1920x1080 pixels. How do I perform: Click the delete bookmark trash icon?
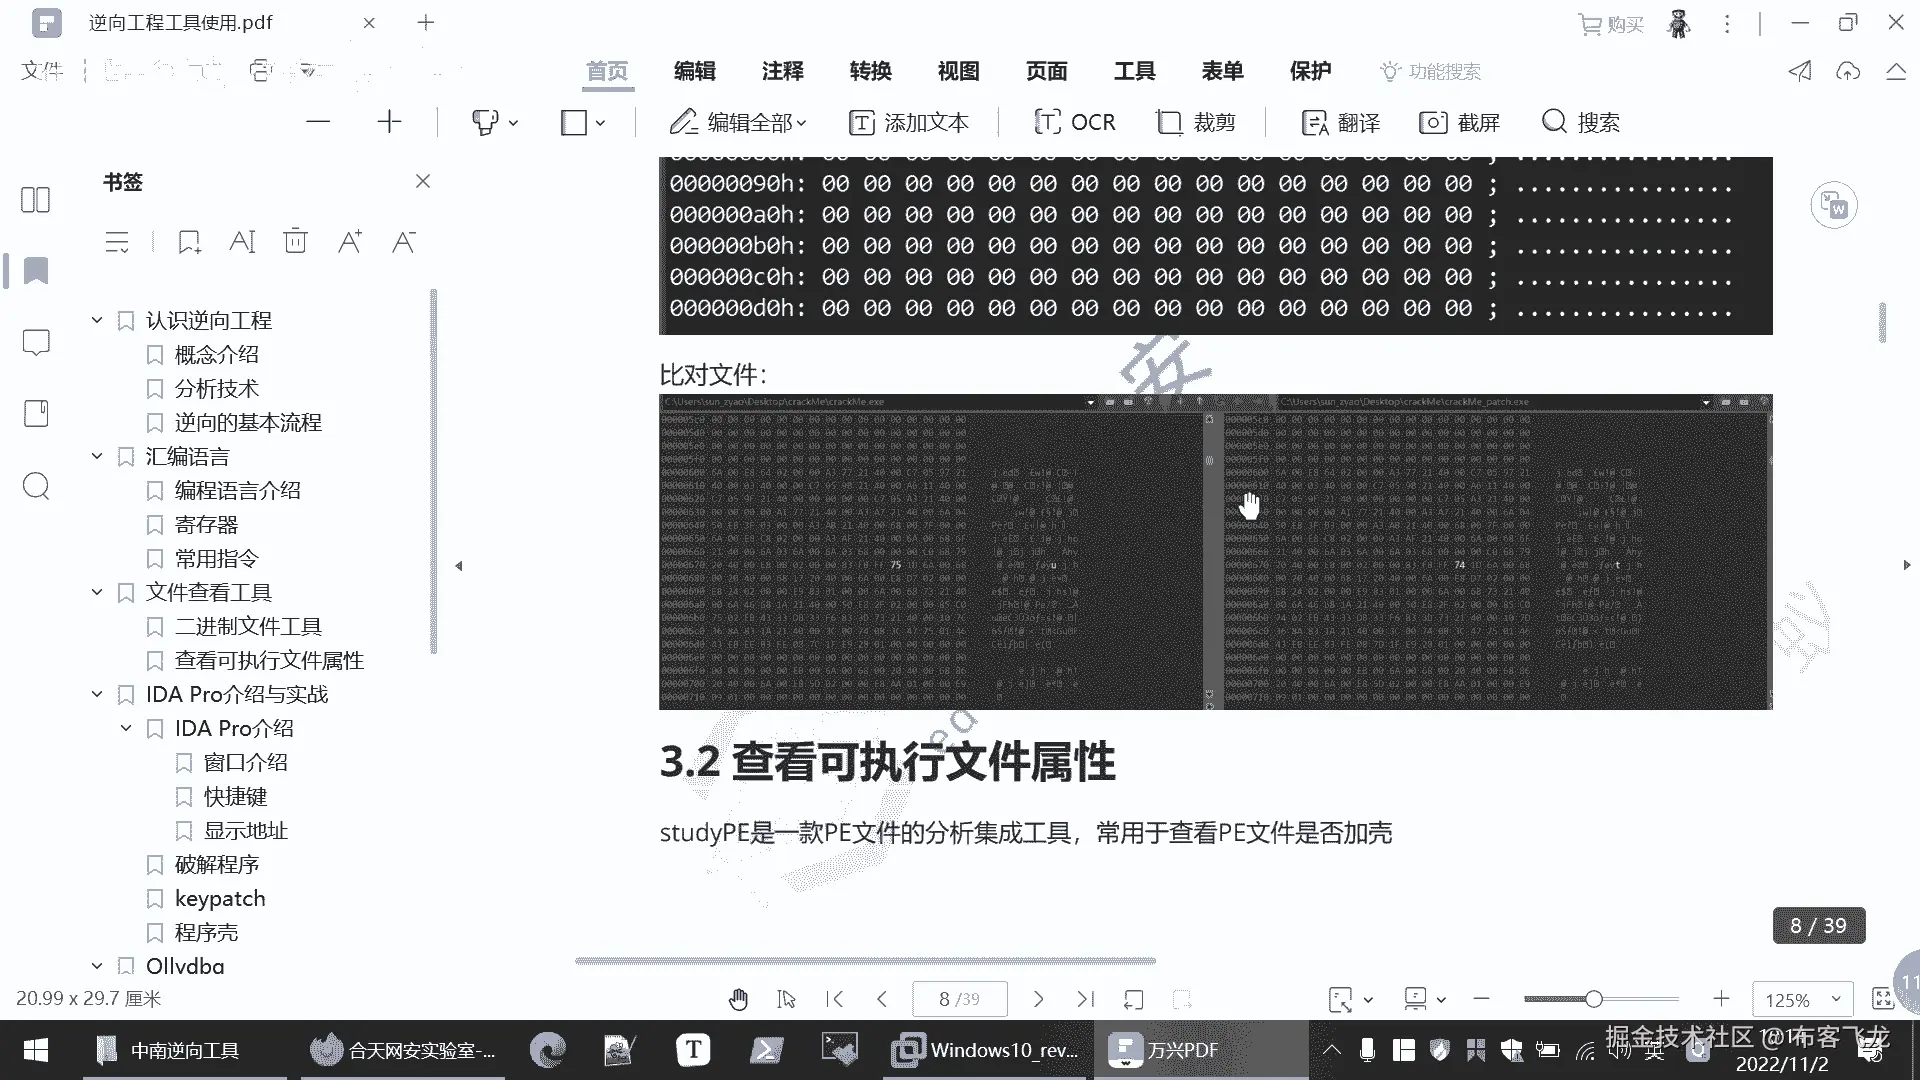point(295,241)
